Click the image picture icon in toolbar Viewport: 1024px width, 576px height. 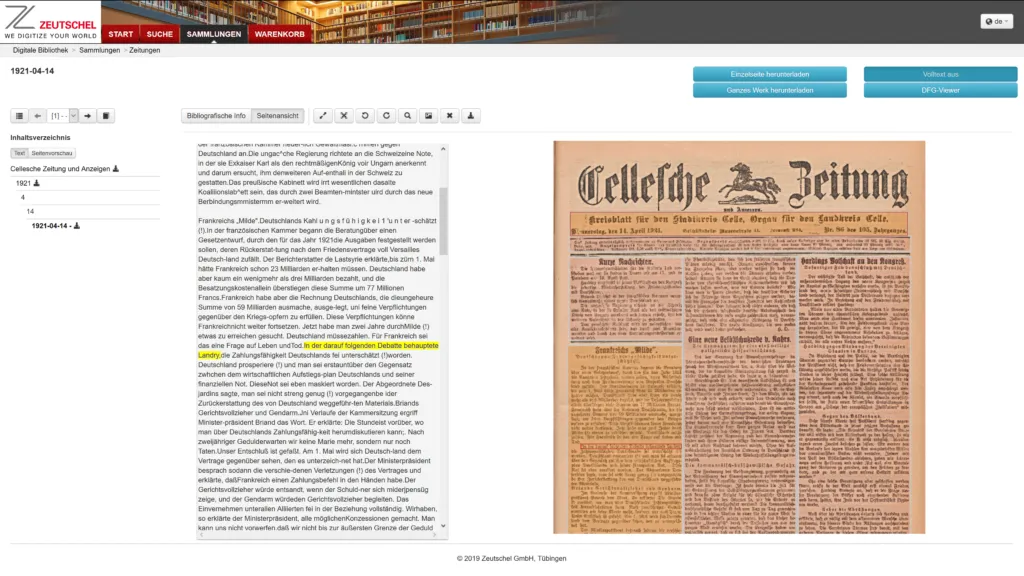pos(429,116)
